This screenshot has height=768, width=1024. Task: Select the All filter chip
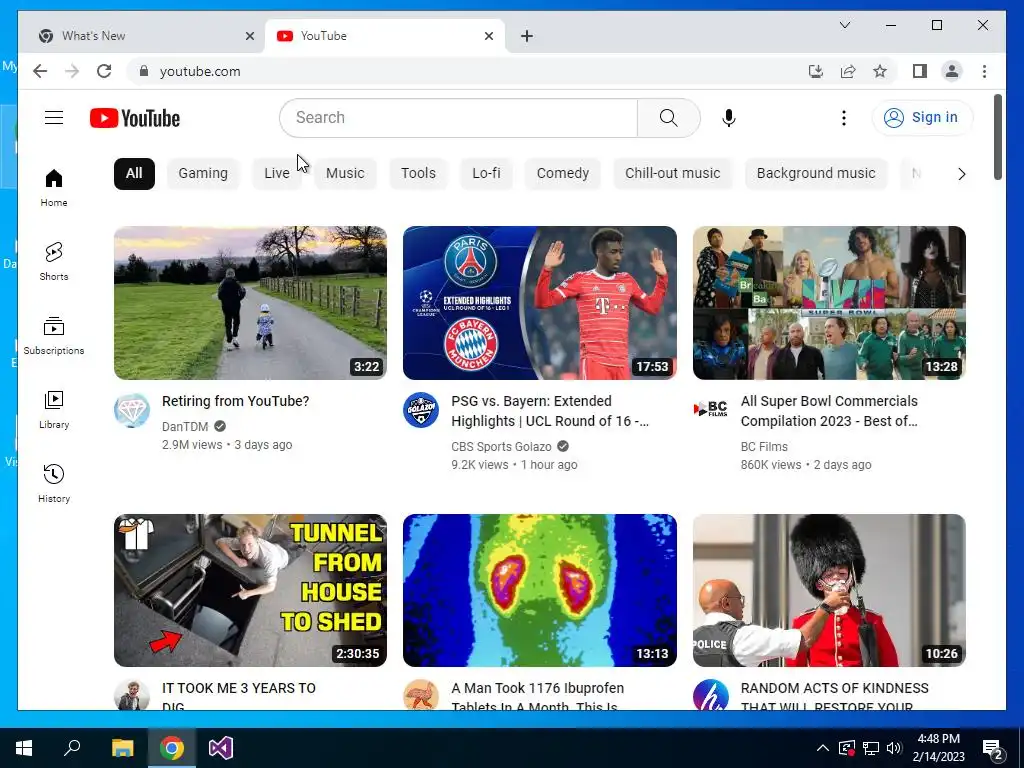[x=134, y=174]
